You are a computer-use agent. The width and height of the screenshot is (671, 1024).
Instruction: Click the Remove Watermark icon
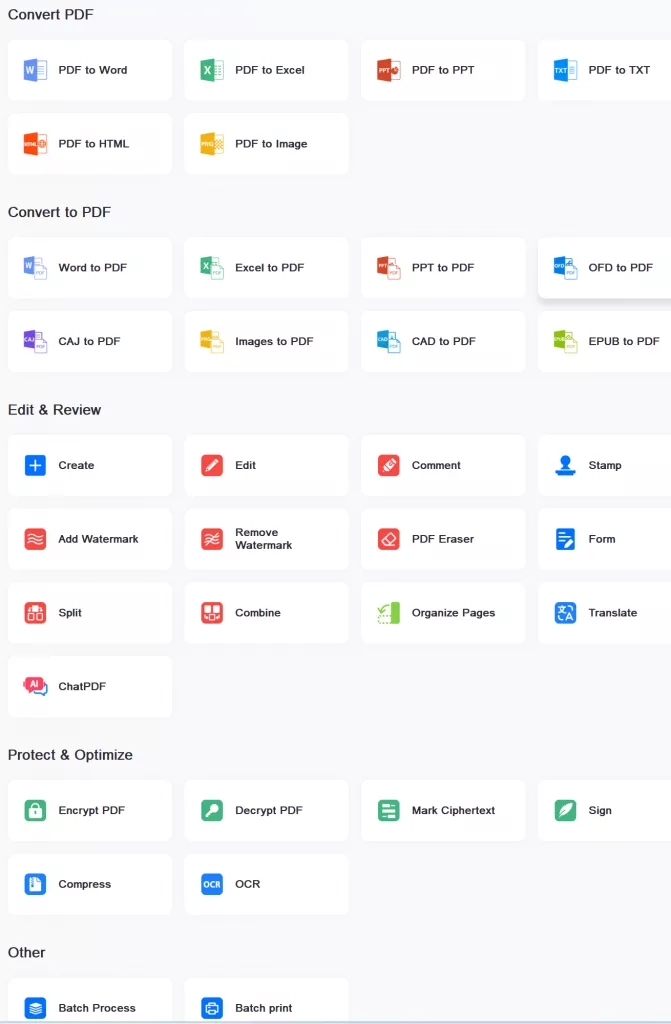coord(212,539)
